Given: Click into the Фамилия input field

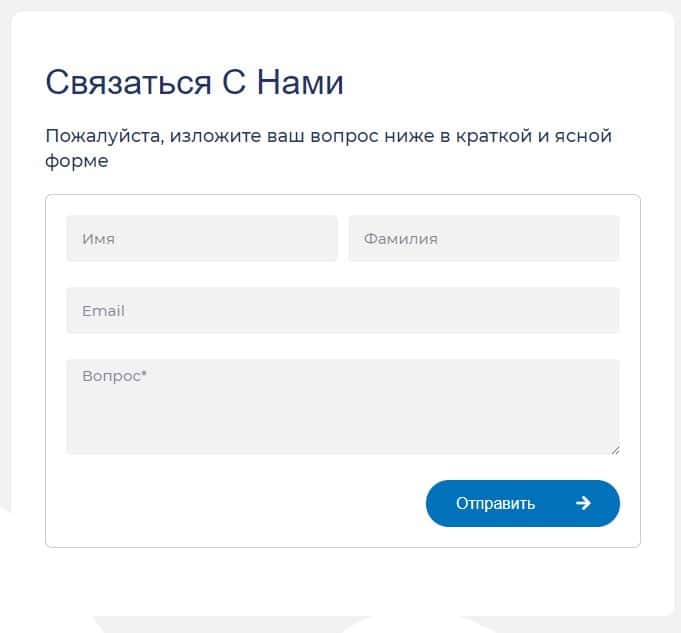Looking at the screenshot, I should point(484,239).
